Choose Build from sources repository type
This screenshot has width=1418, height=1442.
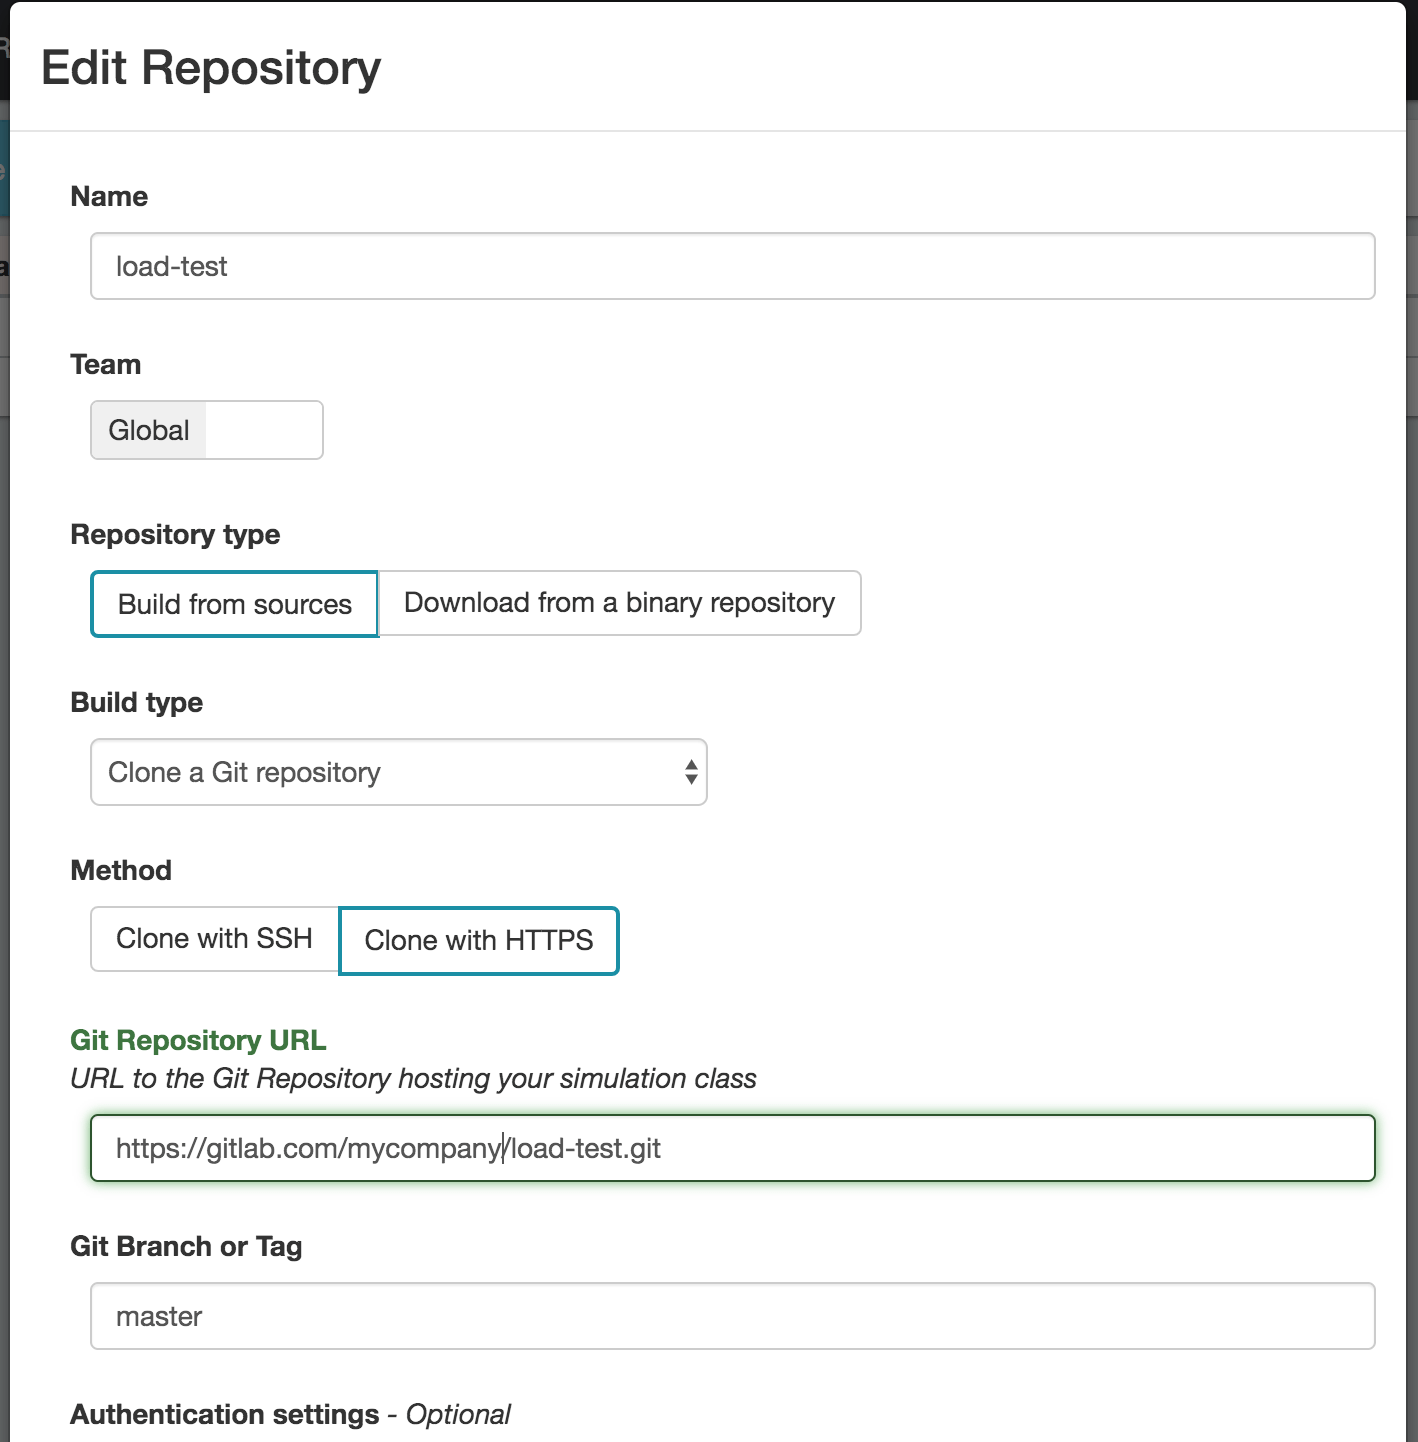pos(235,604)
